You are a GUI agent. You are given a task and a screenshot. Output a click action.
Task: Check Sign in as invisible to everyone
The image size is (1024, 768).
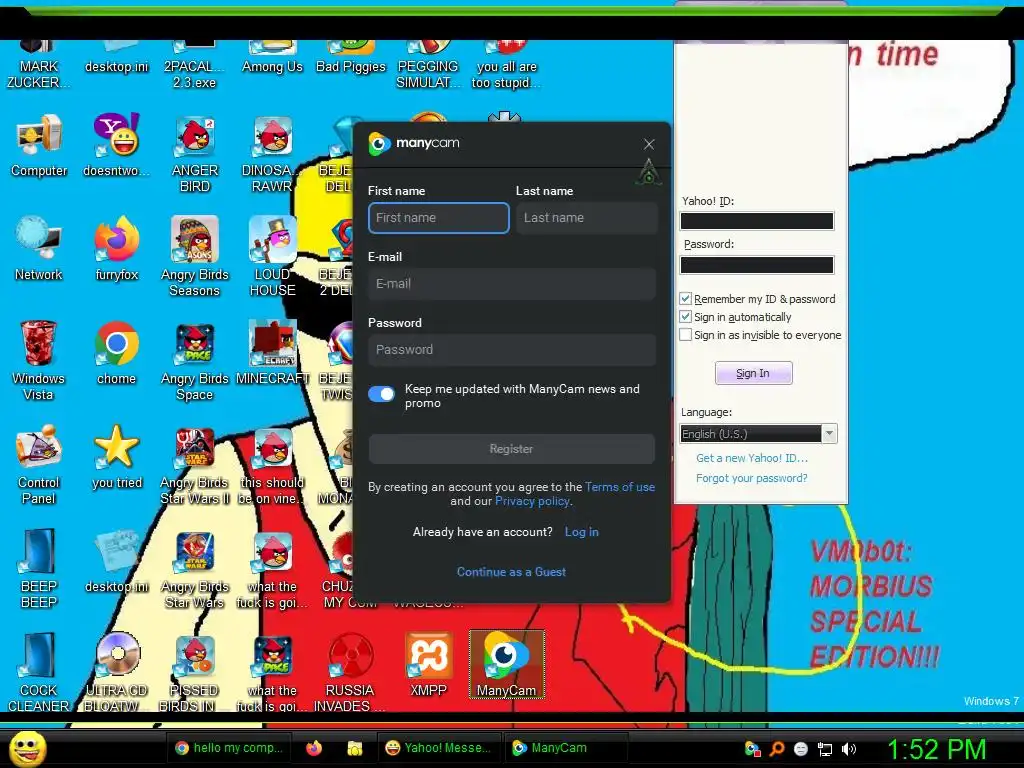point(685,335)
